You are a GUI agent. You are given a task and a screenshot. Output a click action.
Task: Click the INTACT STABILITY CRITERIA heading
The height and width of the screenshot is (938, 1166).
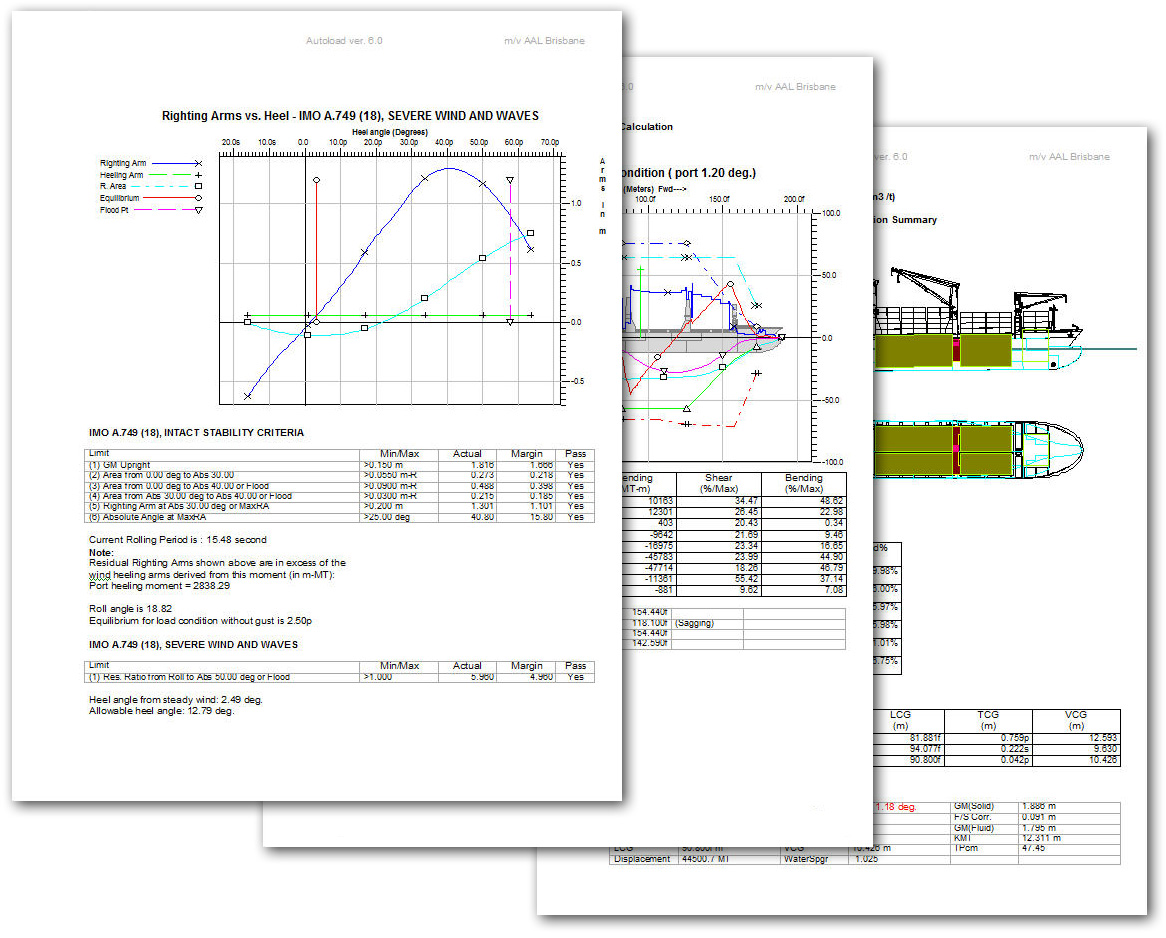click(x=197, y=433)
